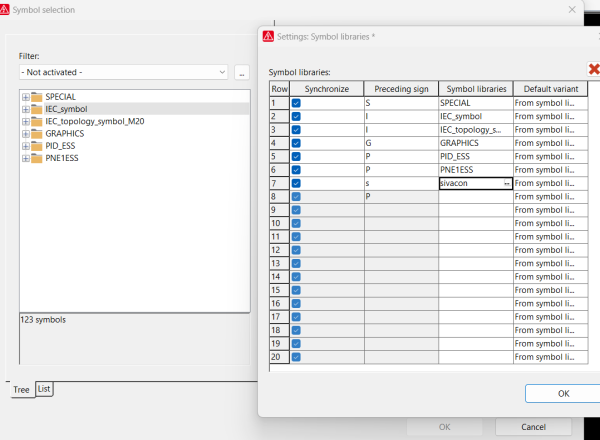Switch to the List tab
This screenshot has width=600, height=440.
[x=44, y=389]
